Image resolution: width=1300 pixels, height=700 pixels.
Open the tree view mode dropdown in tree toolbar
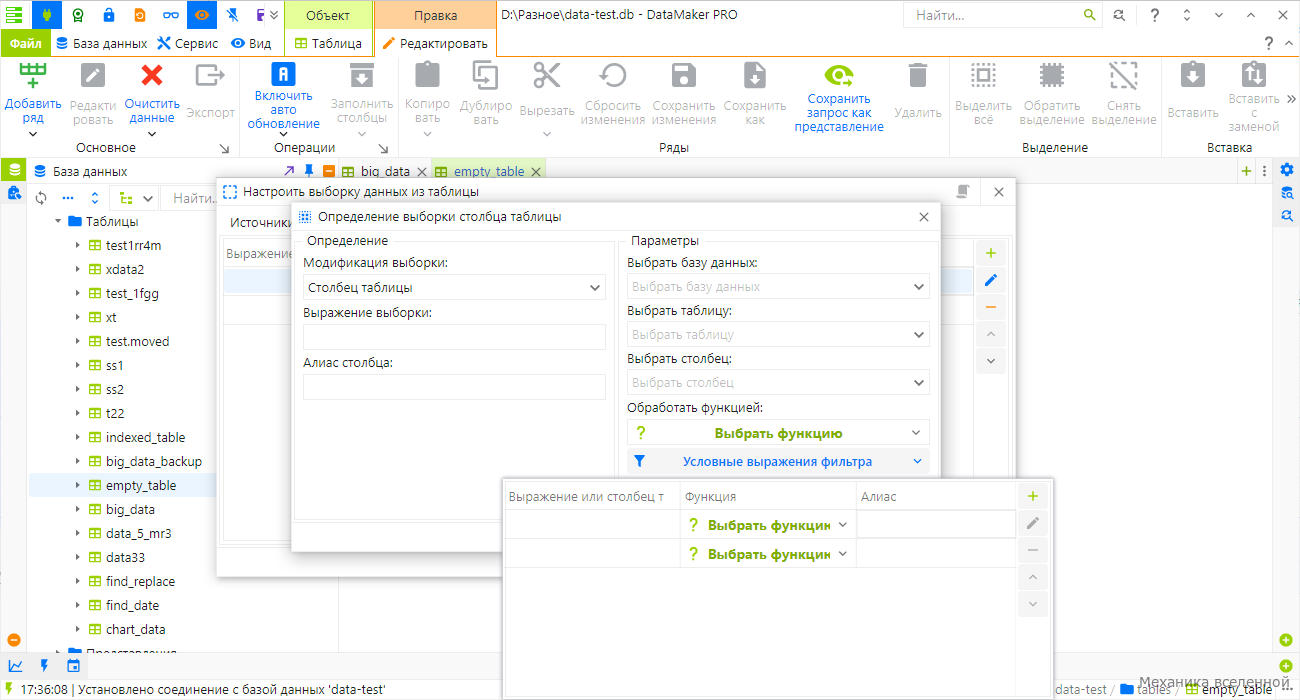134,198
